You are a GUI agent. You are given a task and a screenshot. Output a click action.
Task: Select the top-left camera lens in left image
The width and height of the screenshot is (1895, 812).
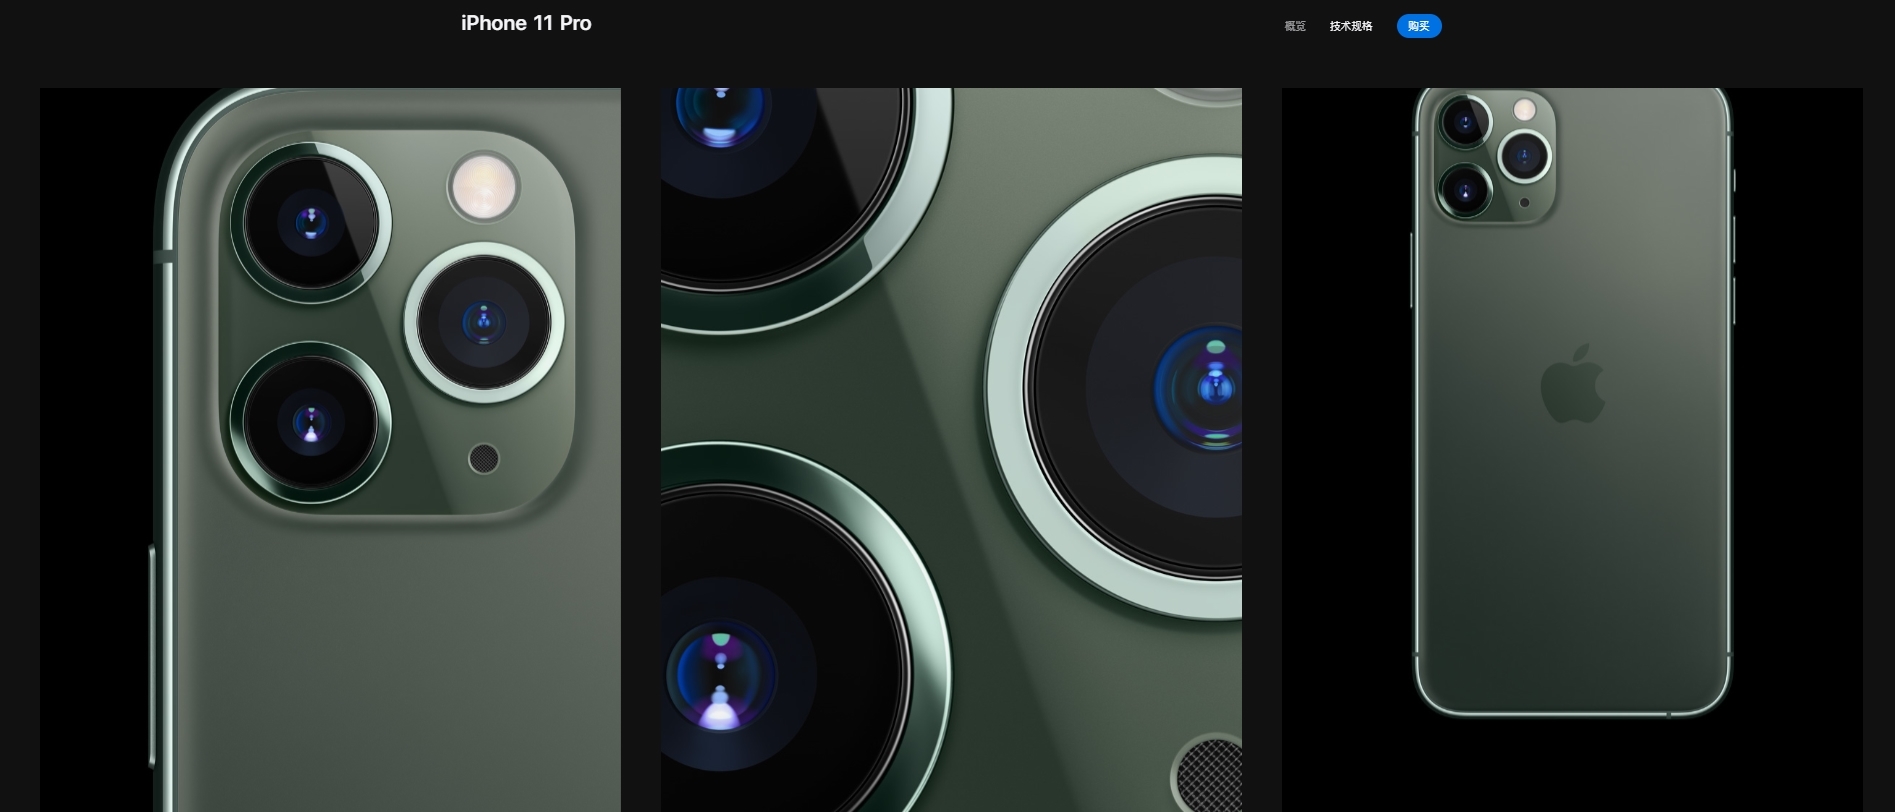click(x=311, y=222)
